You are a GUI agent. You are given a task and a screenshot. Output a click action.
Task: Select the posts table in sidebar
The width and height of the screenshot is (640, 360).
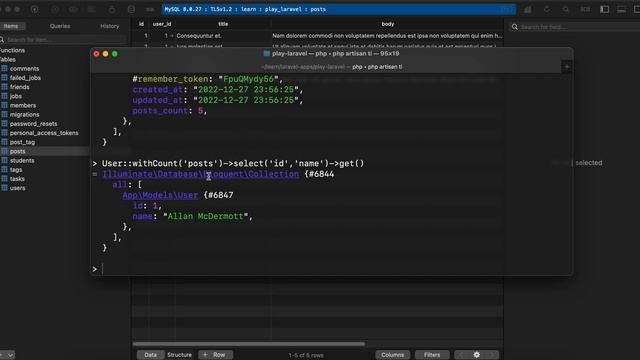click(18, 151)
